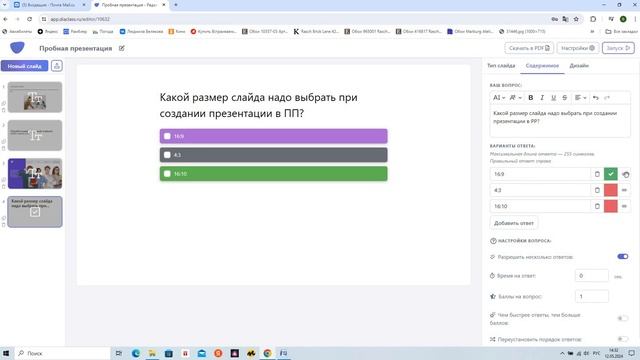Toggle strikethrough formatting
The height and width of the screenshot is (360, 640).
pos(564,98)
